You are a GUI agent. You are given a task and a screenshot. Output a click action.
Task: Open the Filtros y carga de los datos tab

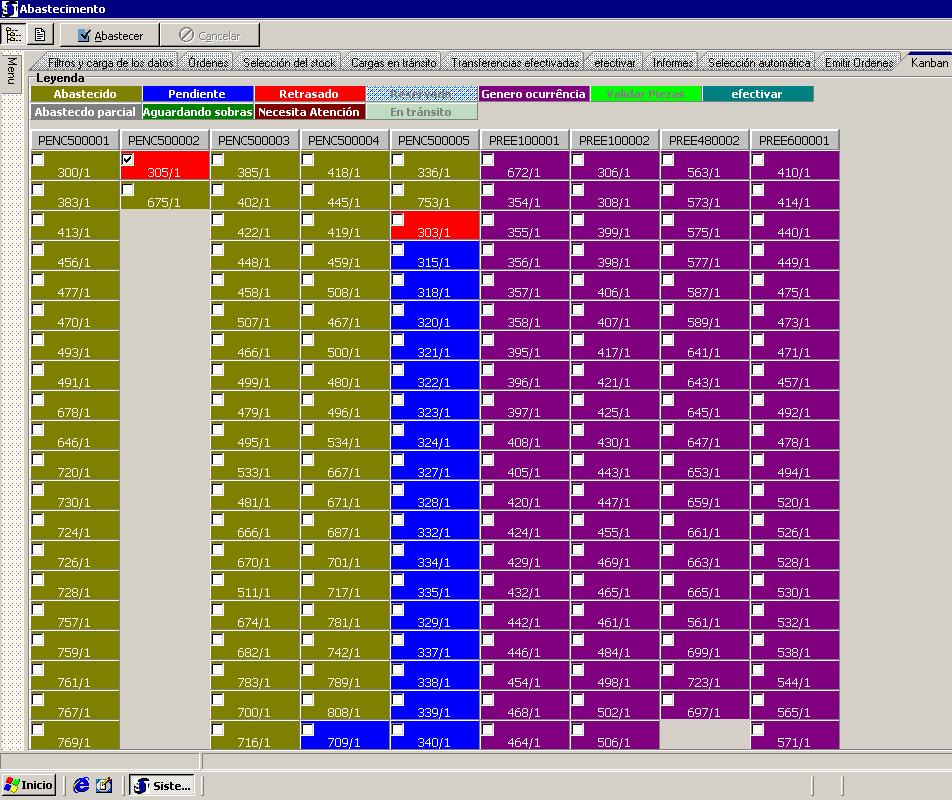pyautogui.click(x=109, y=63)
